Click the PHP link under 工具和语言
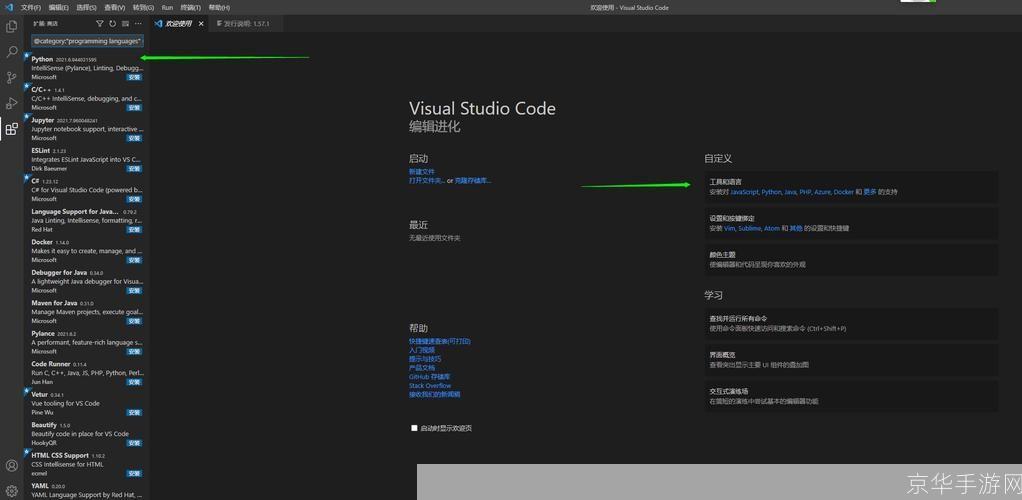 806,192
